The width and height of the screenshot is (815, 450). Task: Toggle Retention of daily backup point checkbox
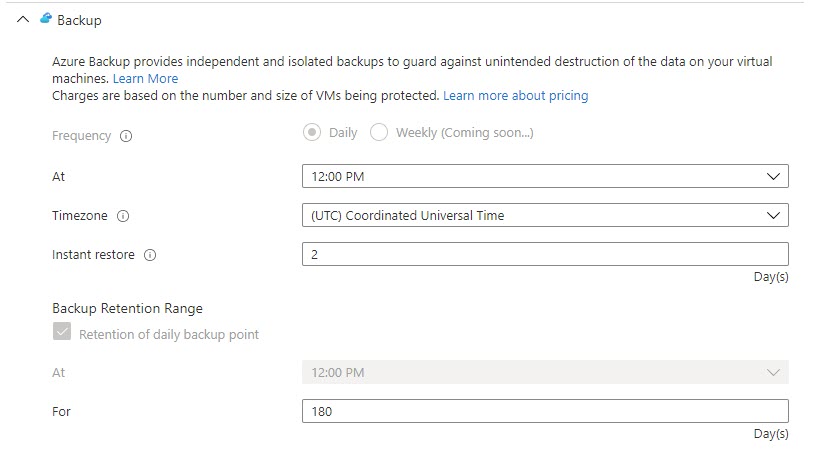click(x=62, y=331)
